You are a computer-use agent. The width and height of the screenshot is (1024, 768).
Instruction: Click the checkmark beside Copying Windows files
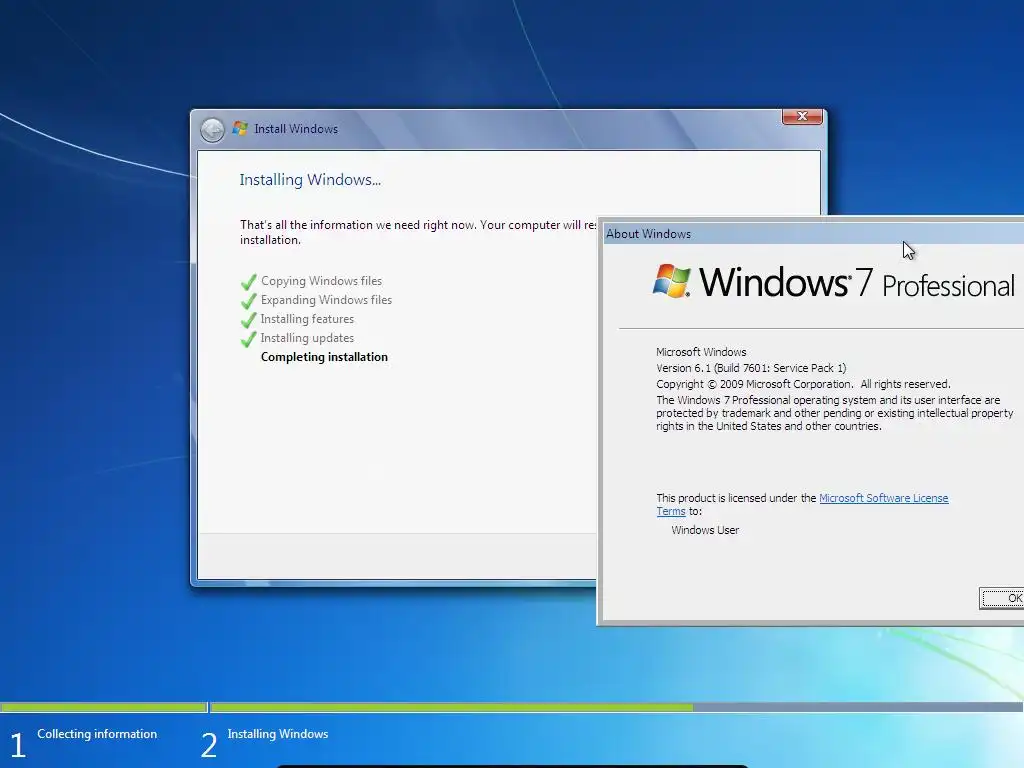[x=249, y=282]
